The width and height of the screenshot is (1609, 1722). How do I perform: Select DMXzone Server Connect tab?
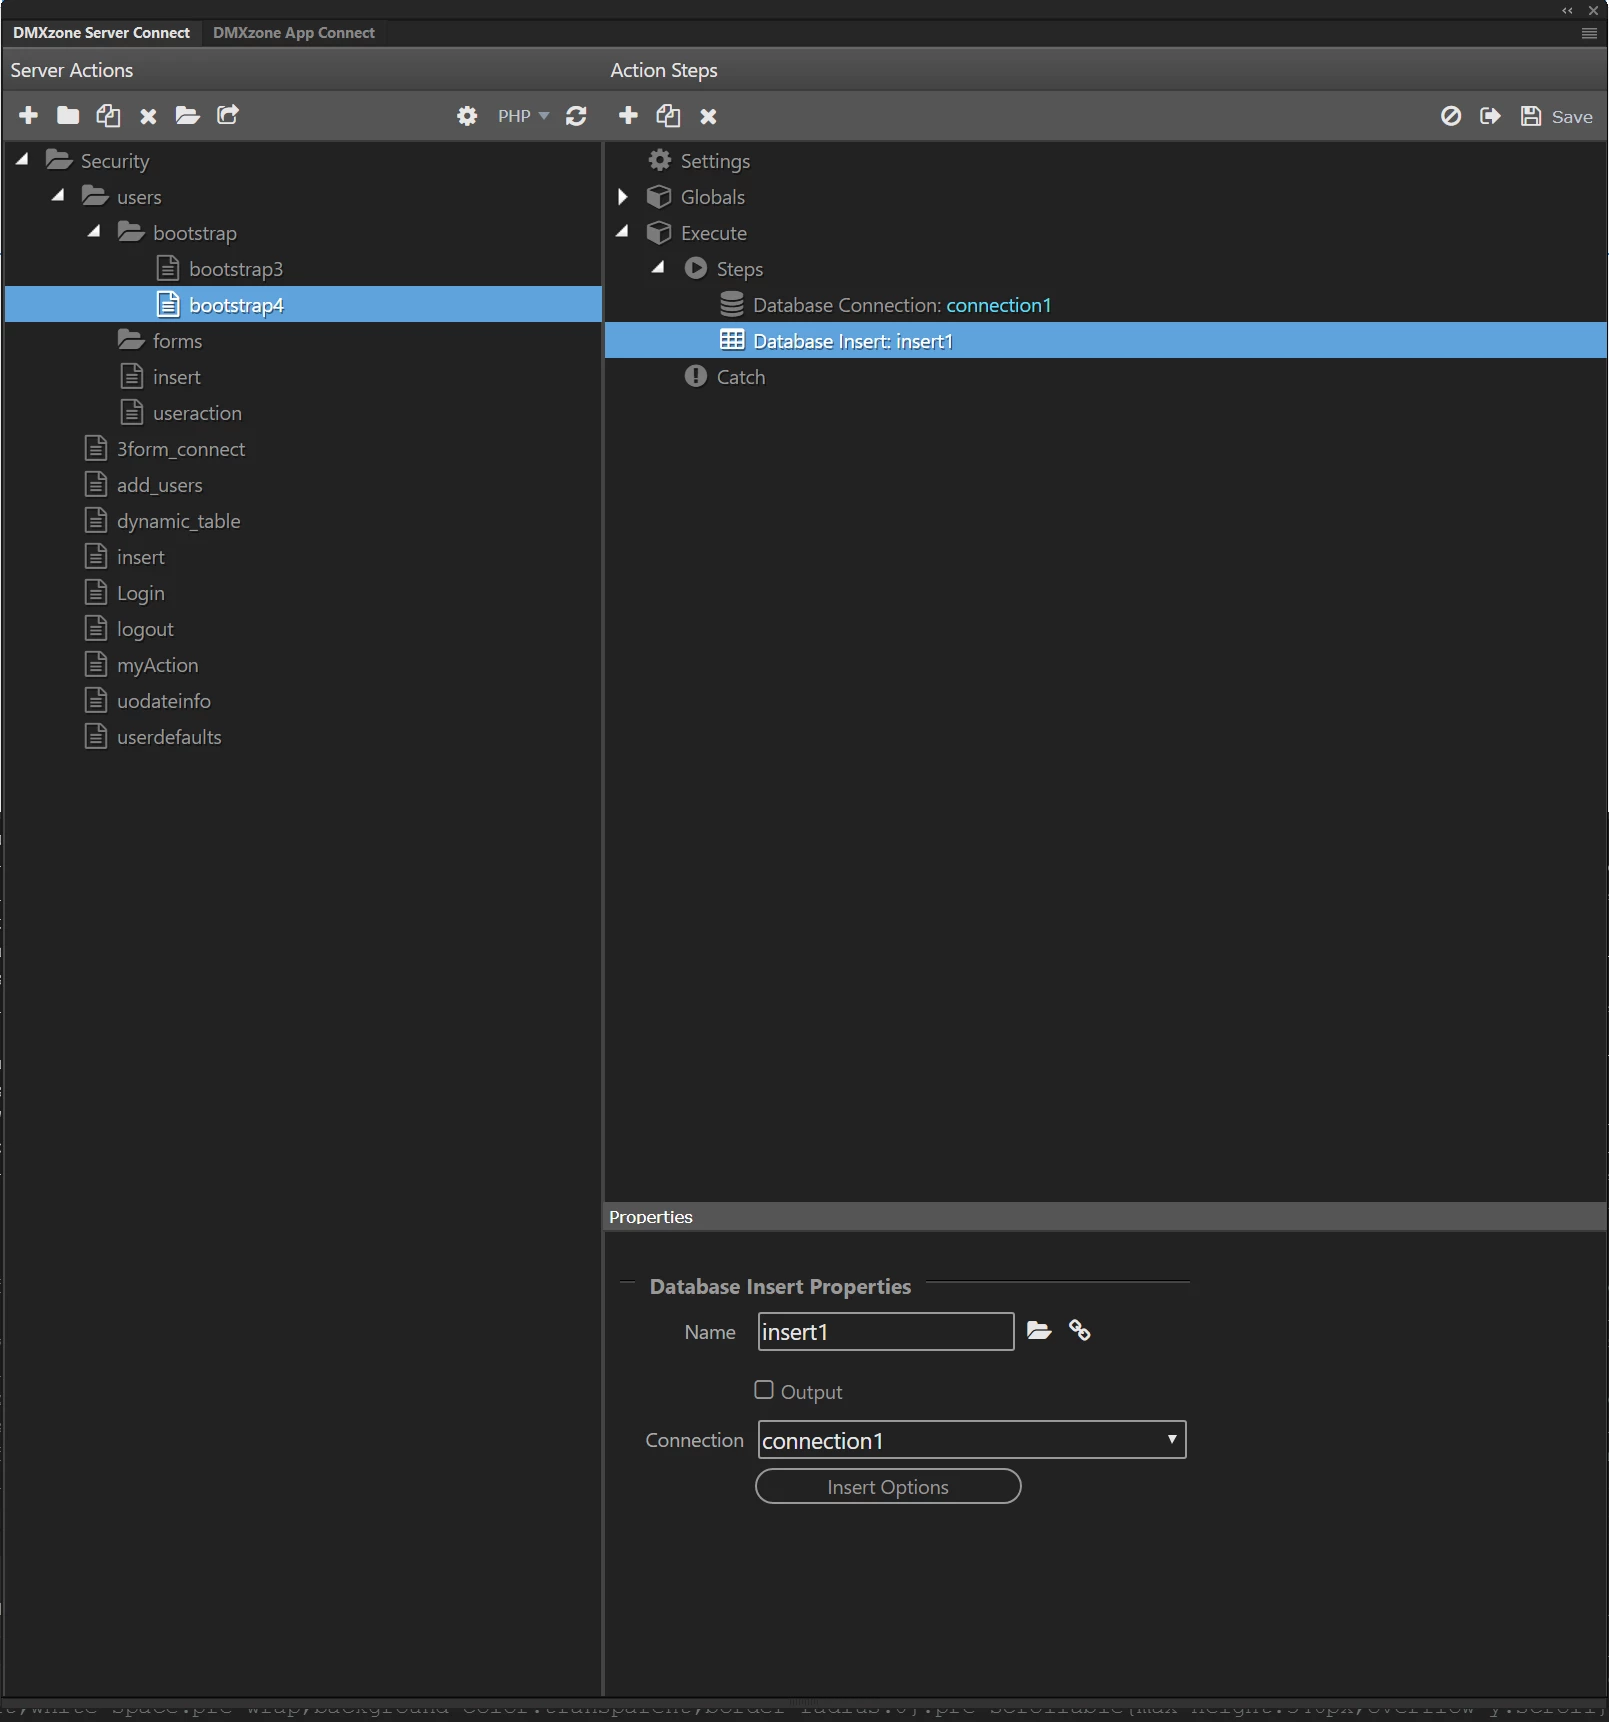click(x=101, y=33)
